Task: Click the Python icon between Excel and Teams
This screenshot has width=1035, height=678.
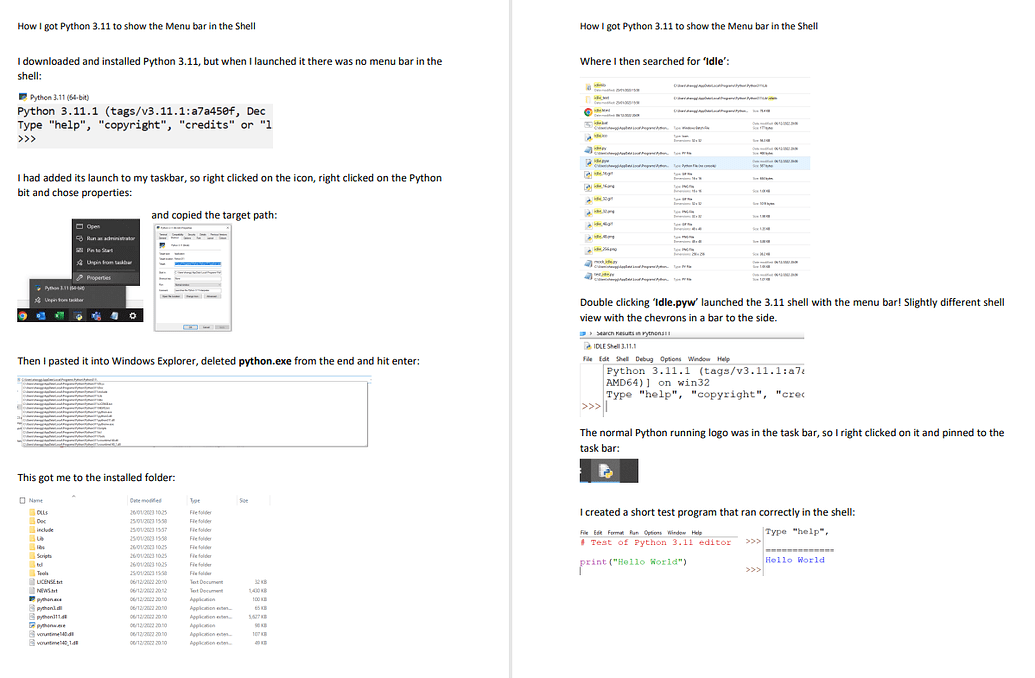Action: [78, 316]
